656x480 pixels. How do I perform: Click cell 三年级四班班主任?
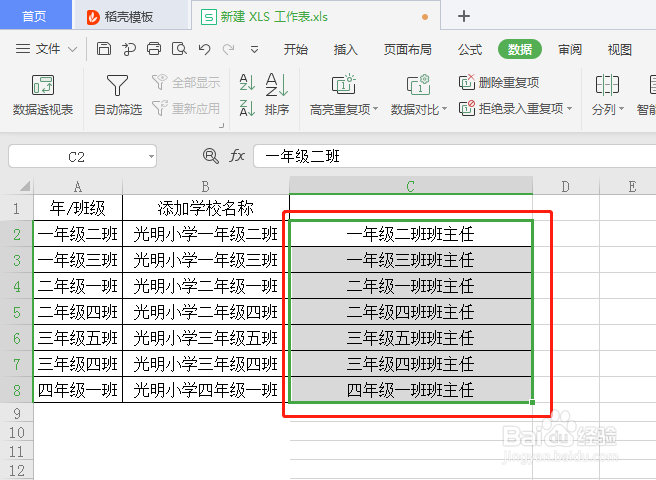[410, 364]
